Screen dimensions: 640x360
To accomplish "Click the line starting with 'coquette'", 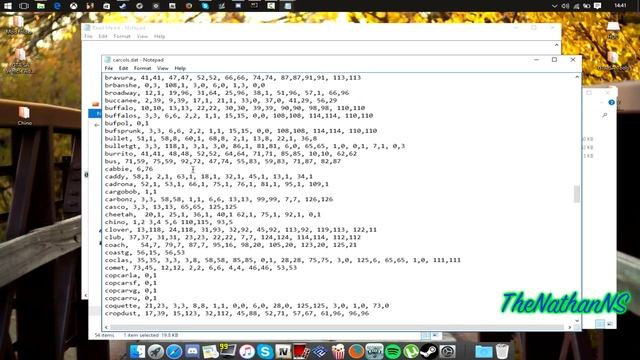I will coord(247,306).
